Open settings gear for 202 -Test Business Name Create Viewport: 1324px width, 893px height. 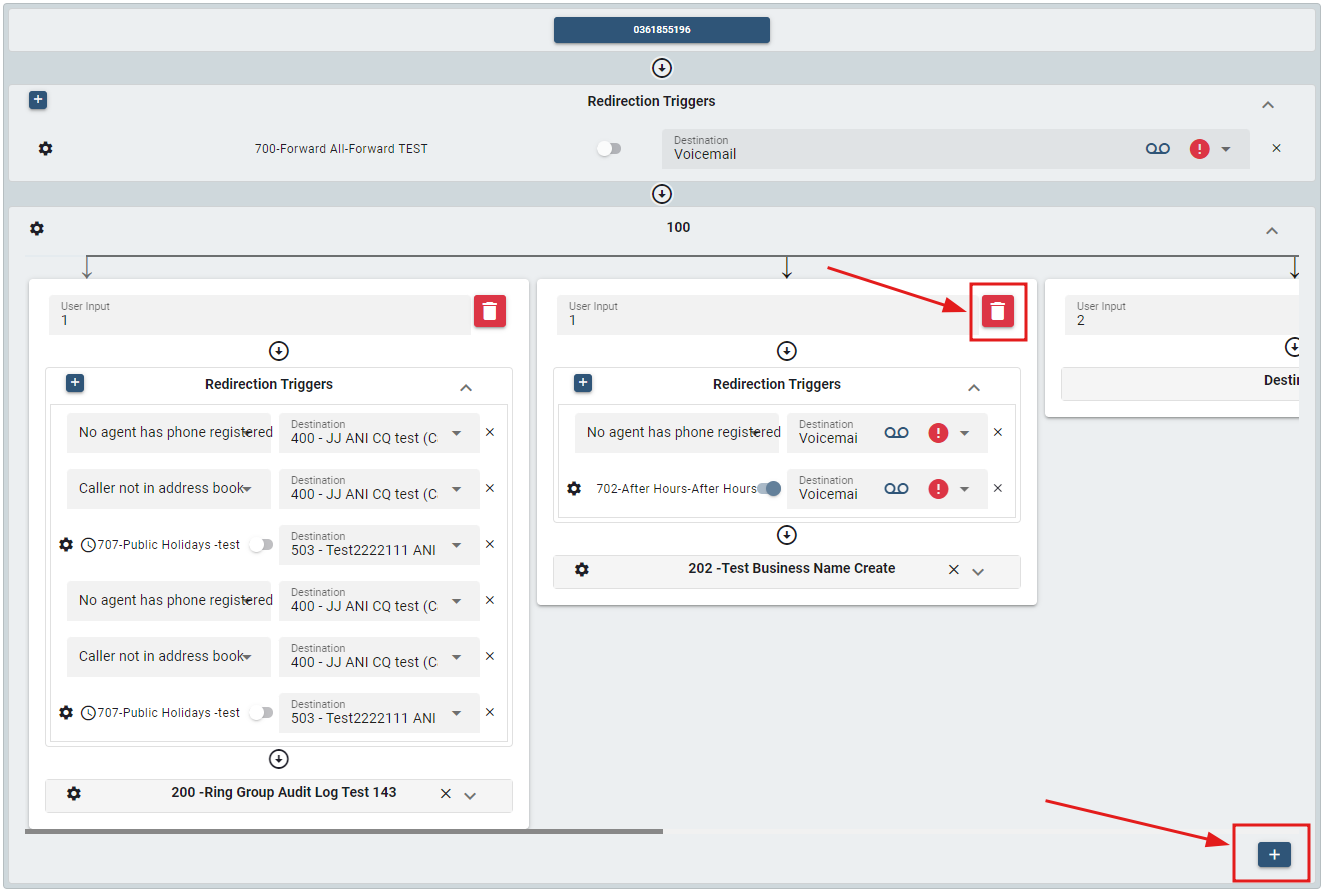pyautogui.click(x=582, y=569)
